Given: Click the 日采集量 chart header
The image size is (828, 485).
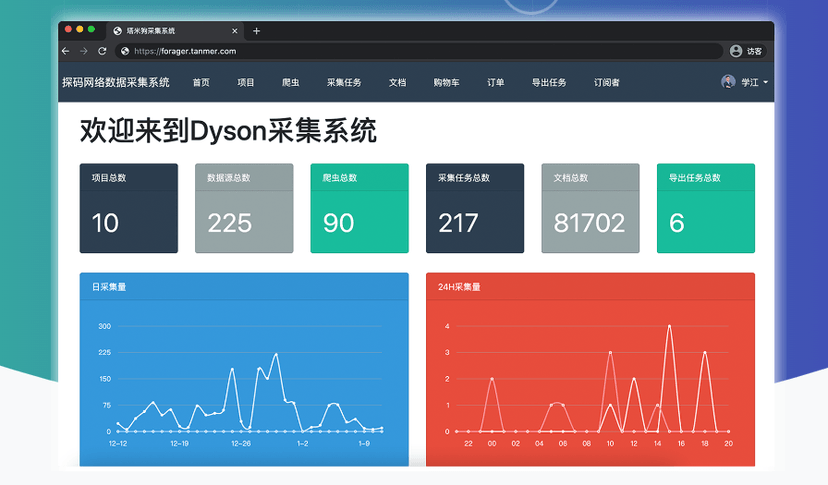Looking at the screenshot, I should pos(244,287).
